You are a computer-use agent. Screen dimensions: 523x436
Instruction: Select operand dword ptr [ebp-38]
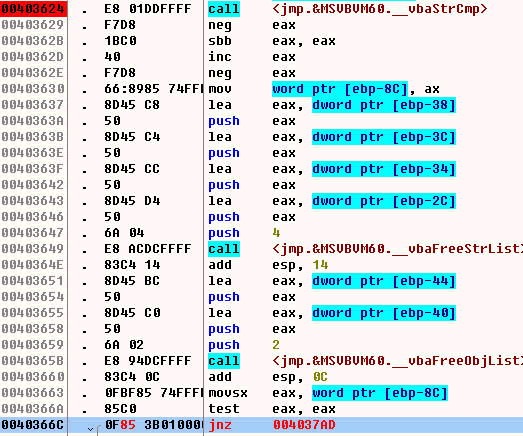384,105
